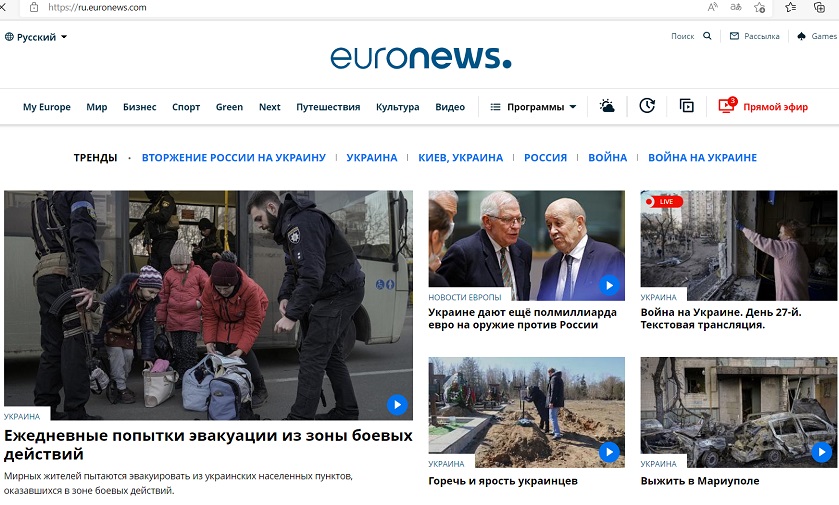The image size is (839, 505).
Task: Play the Mariupol story video
Action: (821, 453)
